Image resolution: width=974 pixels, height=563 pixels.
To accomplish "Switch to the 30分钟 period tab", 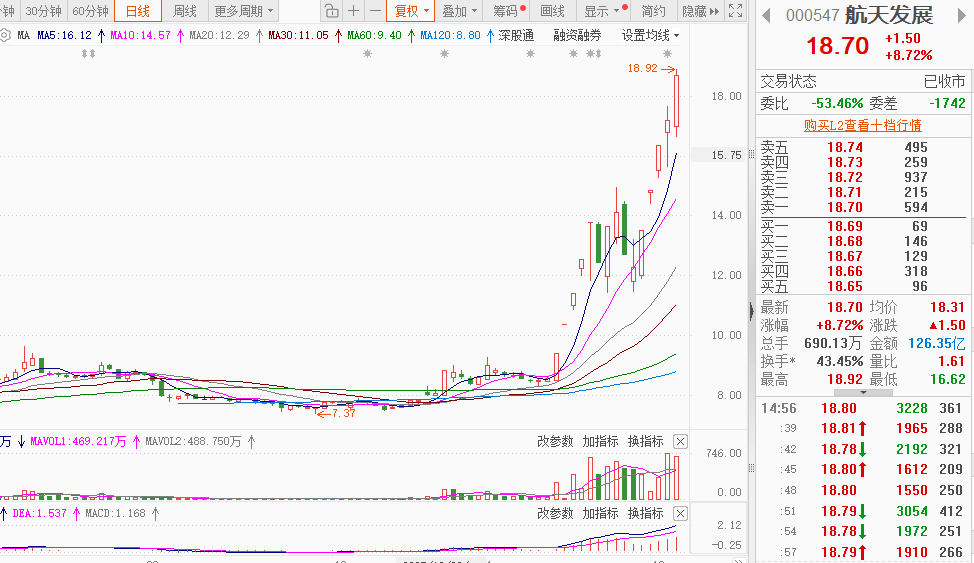I will (43, 11).
